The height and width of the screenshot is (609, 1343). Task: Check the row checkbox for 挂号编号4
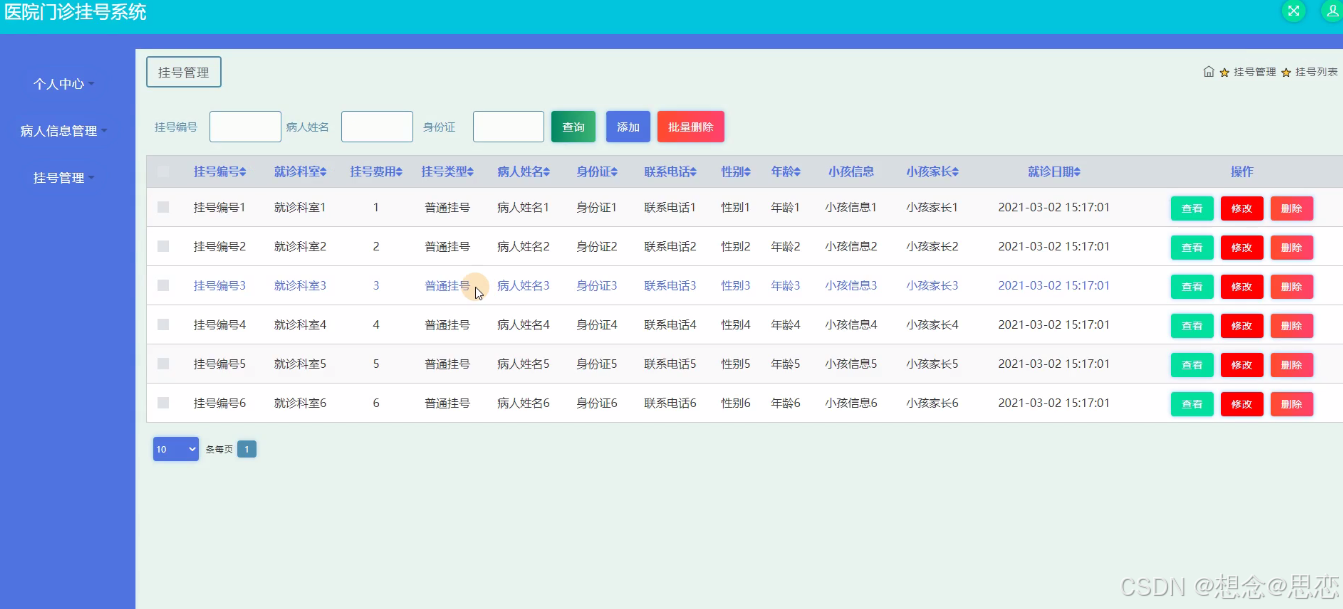pos(163,324)
